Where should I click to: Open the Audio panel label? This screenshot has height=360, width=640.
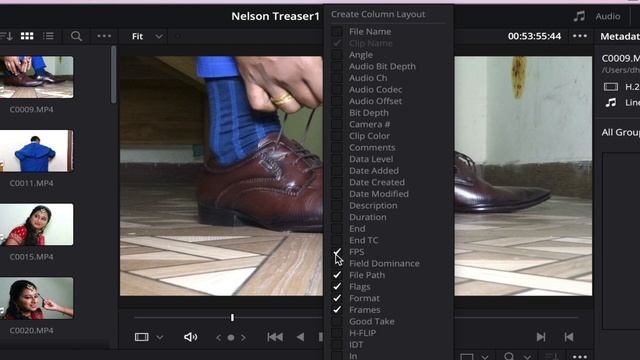(x=608, y=16)
